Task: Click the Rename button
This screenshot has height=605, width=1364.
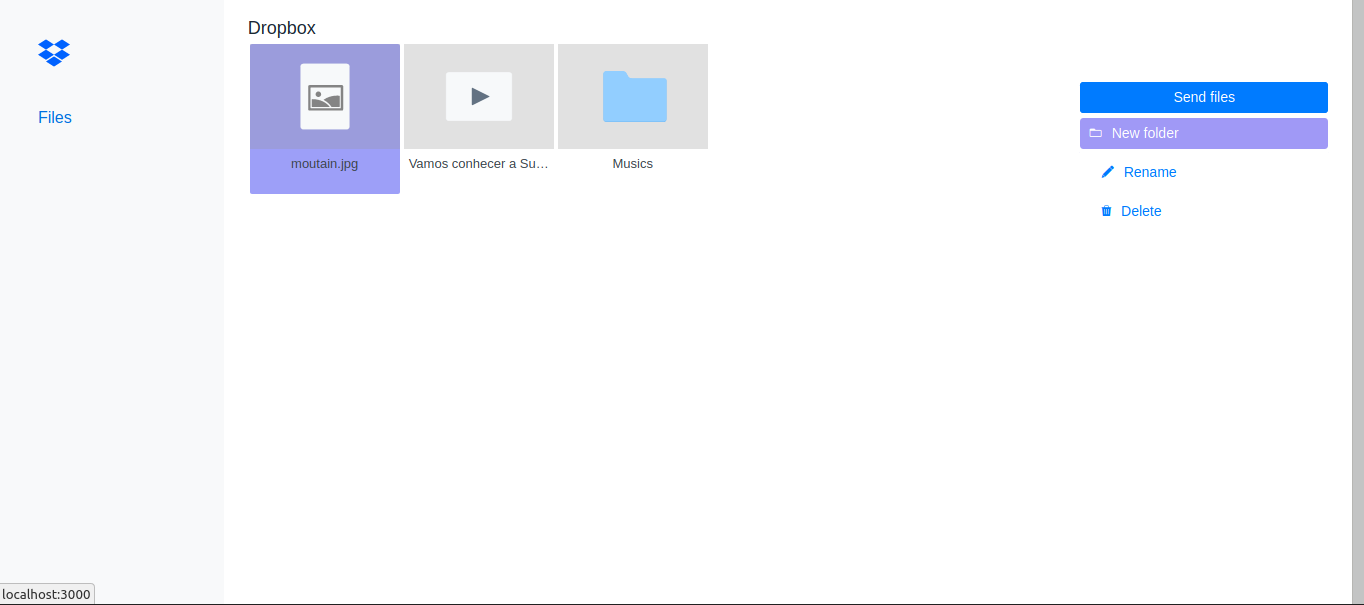Action: pyautogui.click(x=1138, y=172)
